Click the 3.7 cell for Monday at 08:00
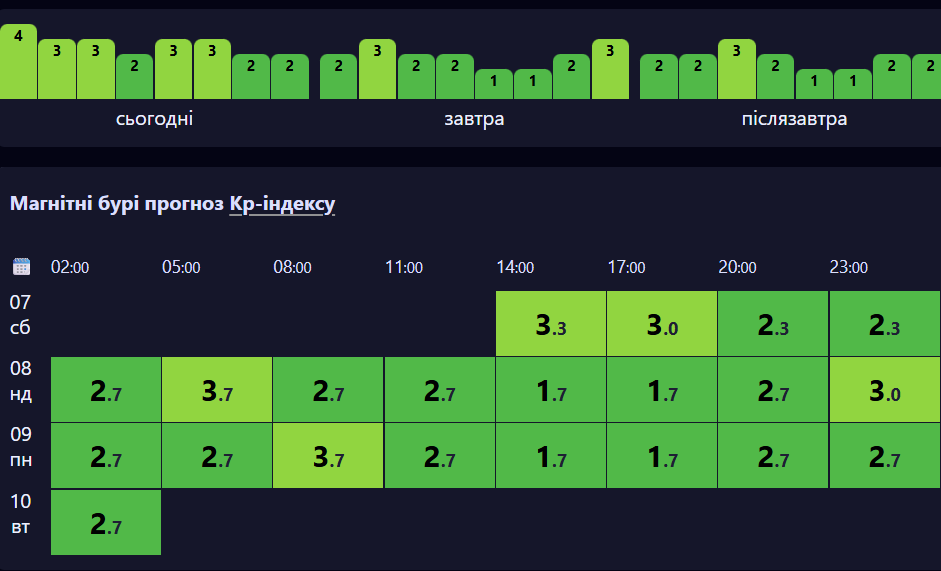The width and height of the screenshot is (941, 571). [328, 456]
